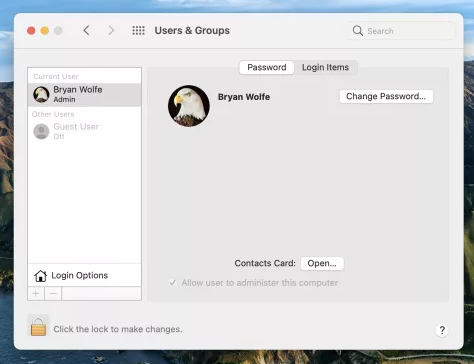Screen dimensions: 474x364
Task: Show all preferences grid icon
Action: [x=138, y=30]
